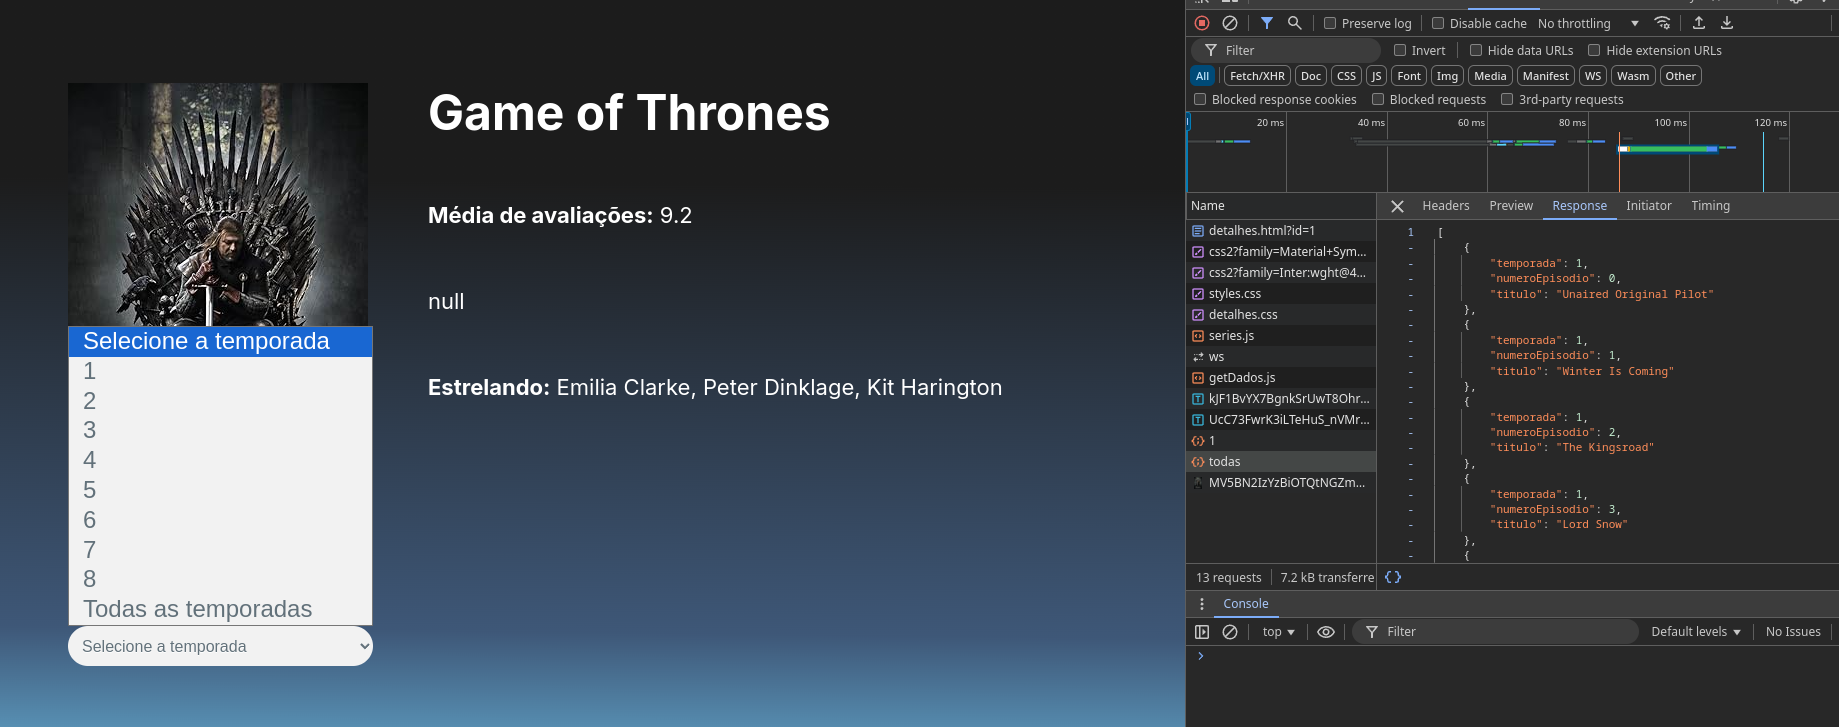Export HAR file download icon

[x=1727, y=23]
